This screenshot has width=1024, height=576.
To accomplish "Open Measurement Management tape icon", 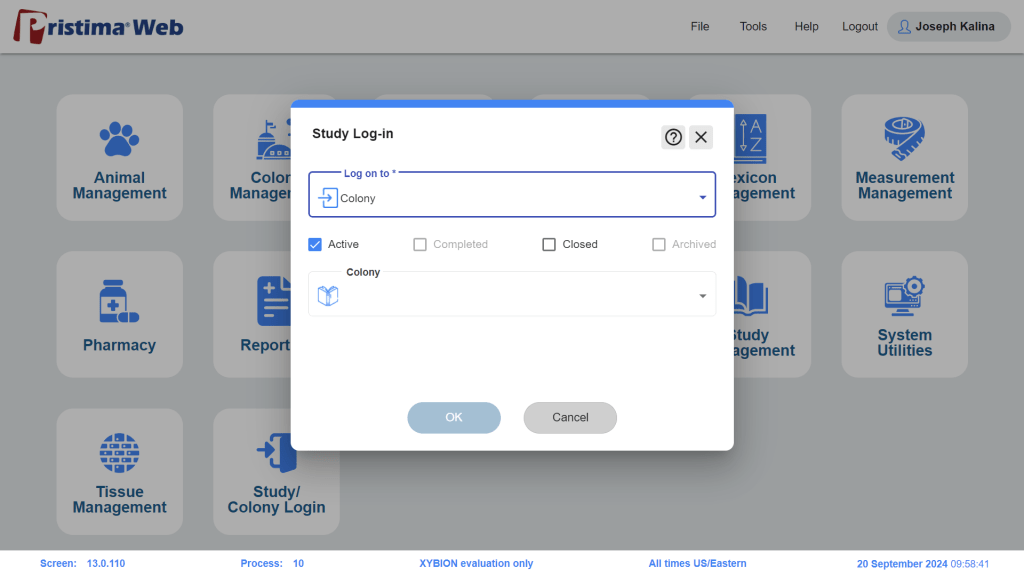I will click(904, 138).
